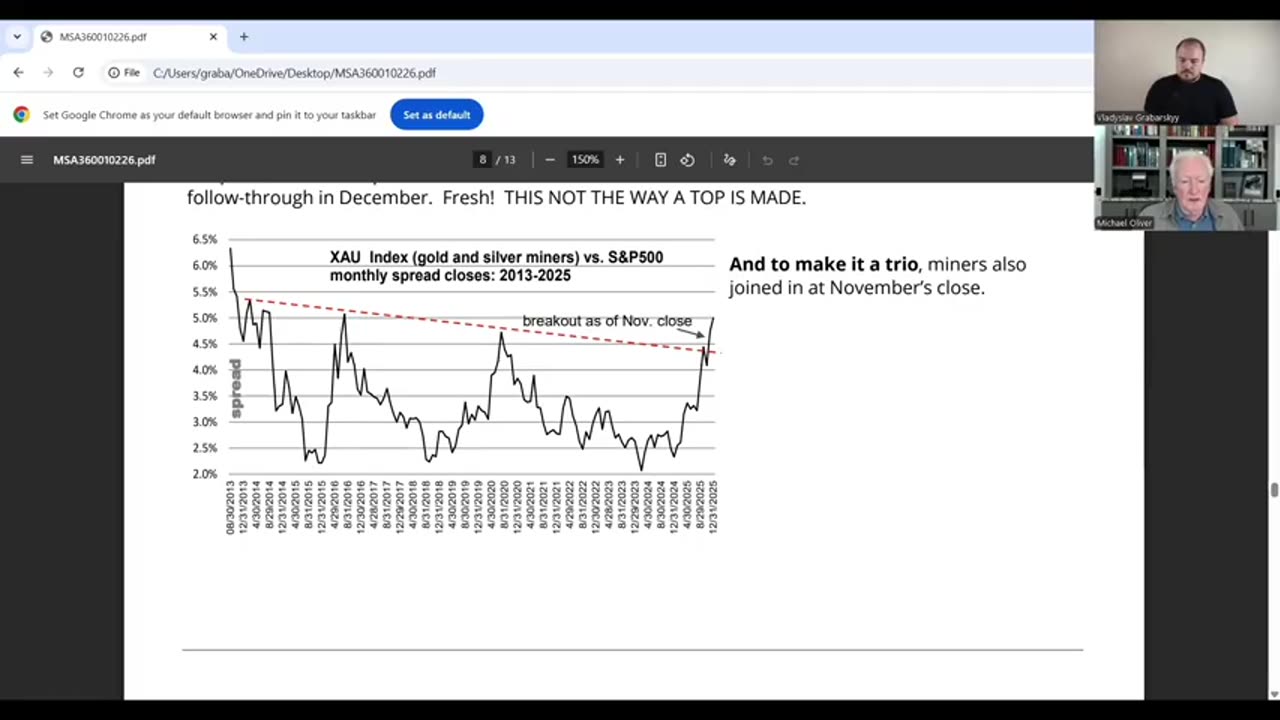Select the MSA360010226.pdf tab
Viewport: 1280px width, 720px height.
pyautogui.click(x=130, y=37)
